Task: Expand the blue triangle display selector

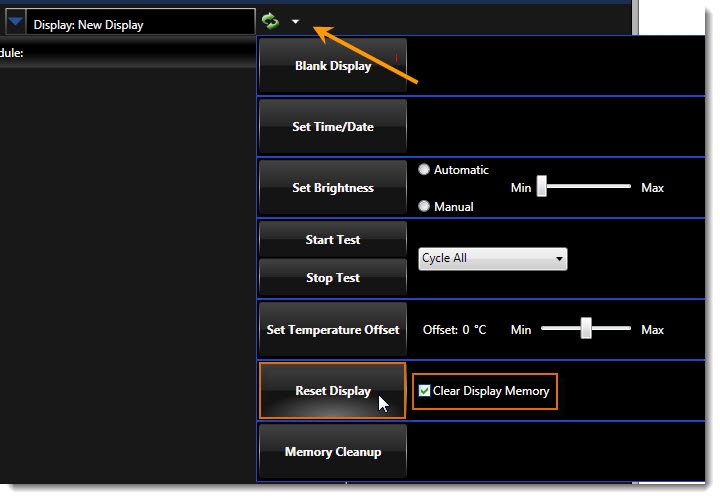Action: (x=16, y=22)
